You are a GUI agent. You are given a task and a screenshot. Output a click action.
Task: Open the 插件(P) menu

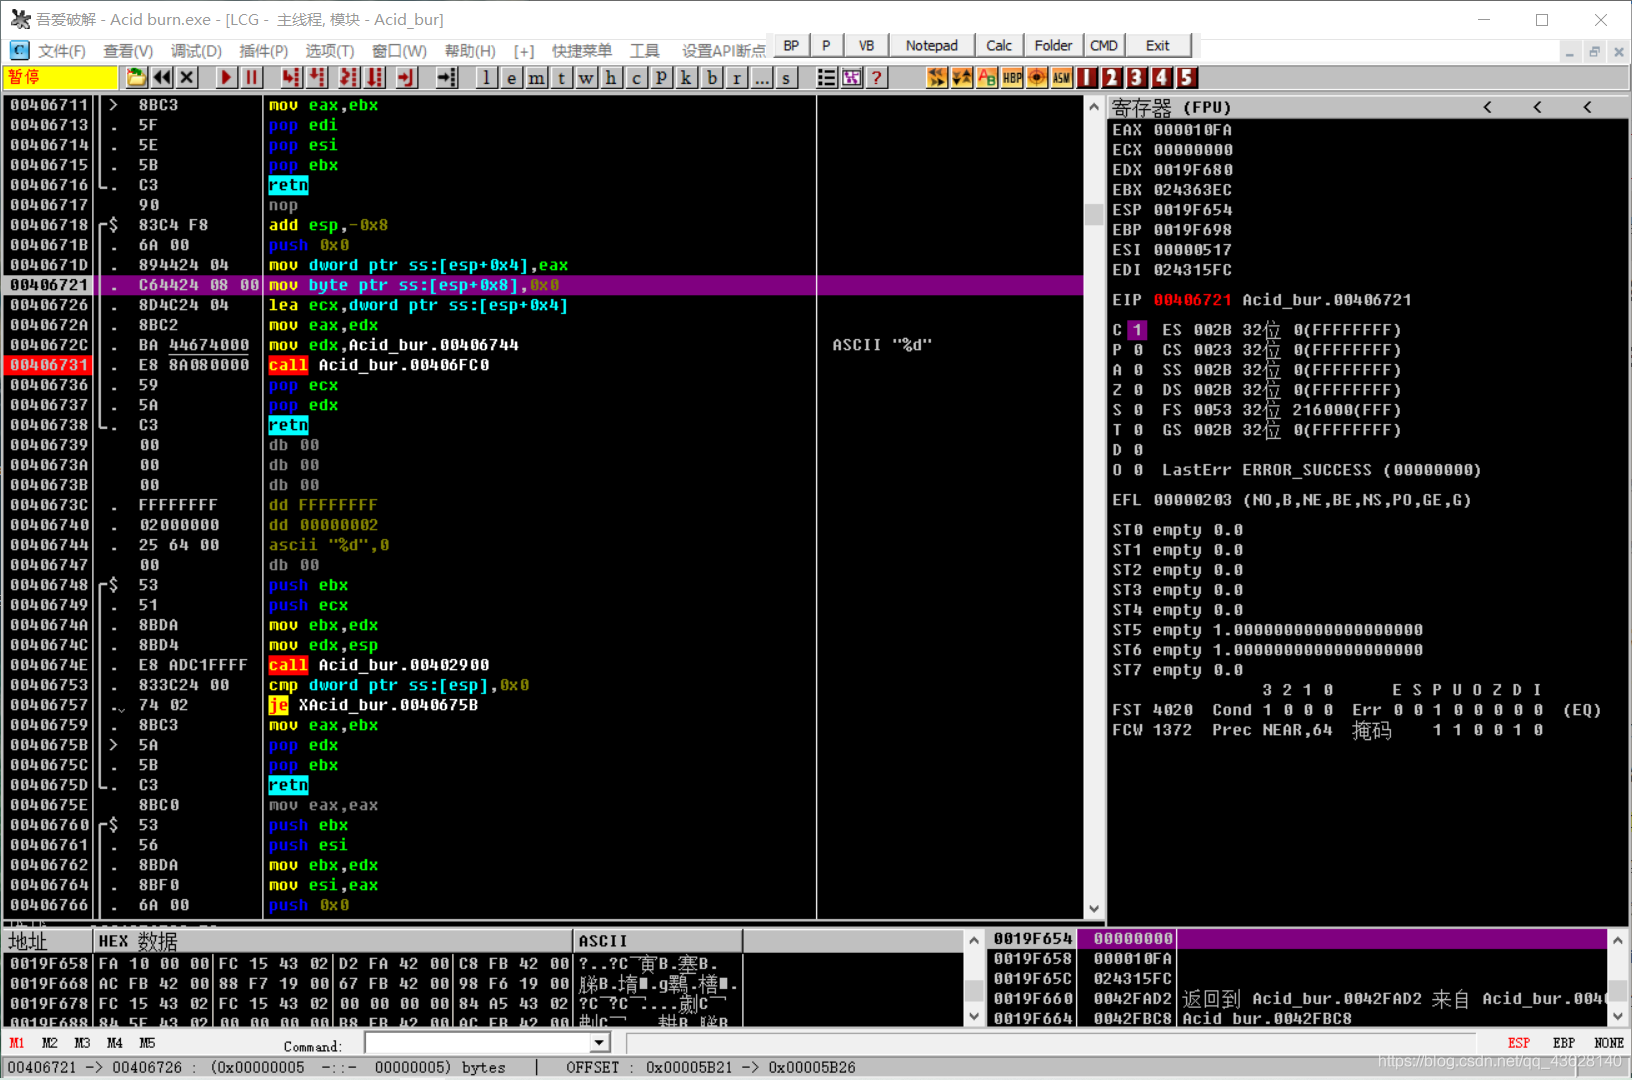click(263, 51)
